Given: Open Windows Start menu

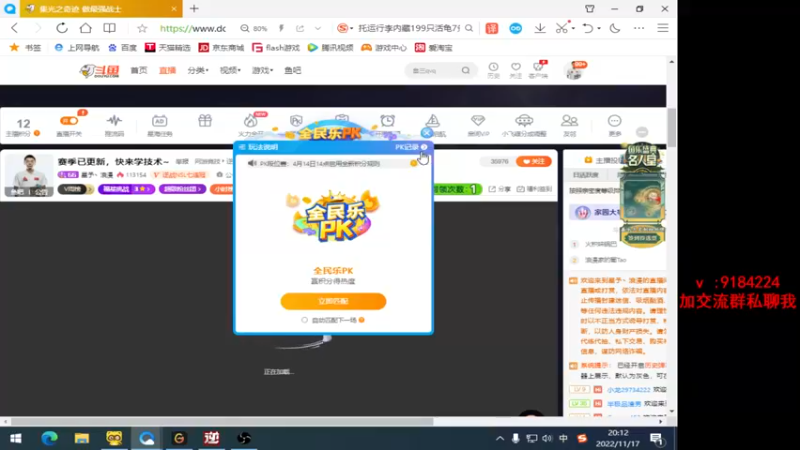Looking at the screenshot, I should click(16, 438).
